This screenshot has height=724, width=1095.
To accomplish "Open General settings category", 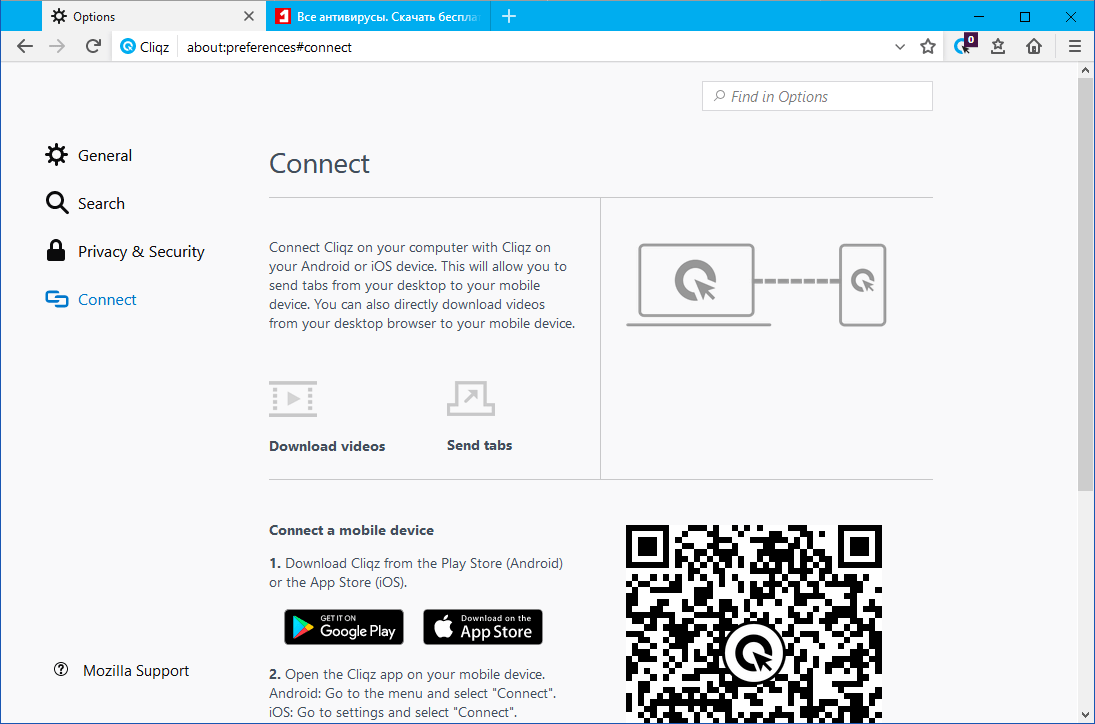I will [89, 155].
